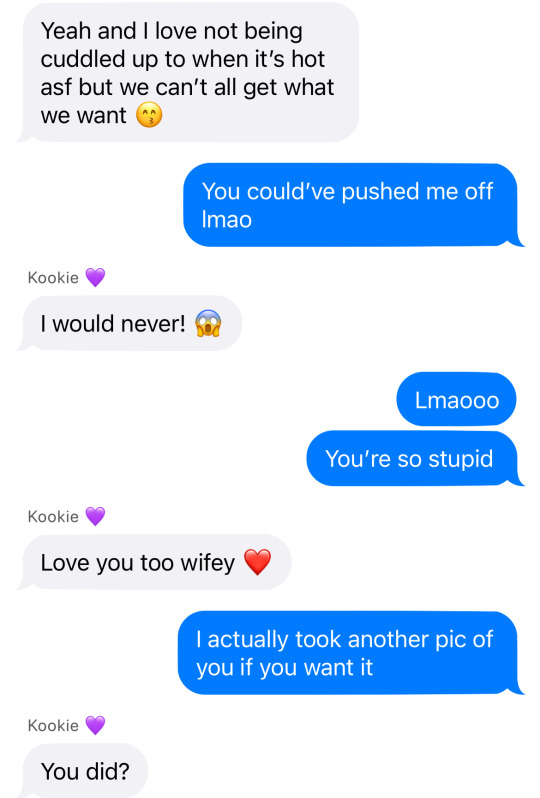Tap the kissing face emoji in first message
540x798 pixels.
tap(149, 115)
